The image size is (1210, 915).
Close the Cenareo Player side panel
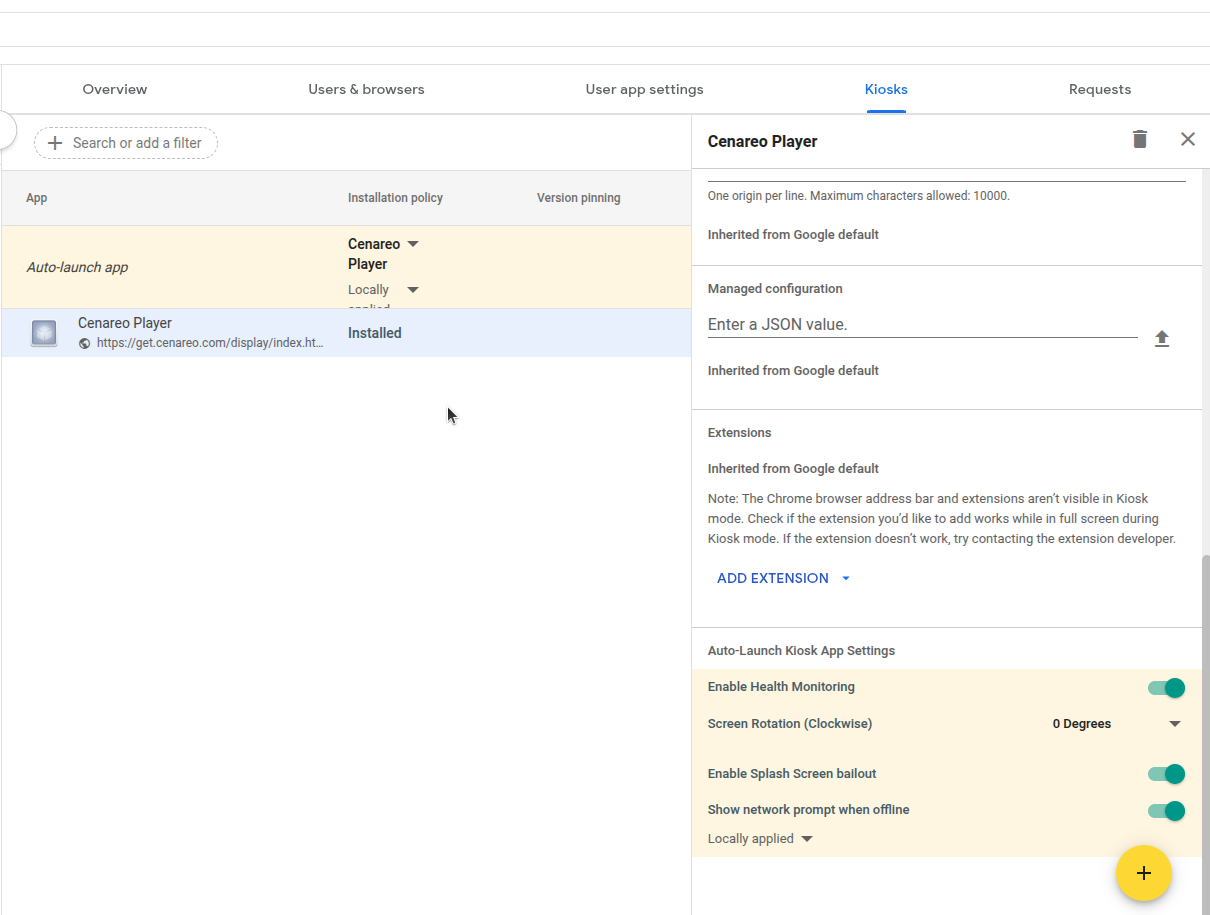tap(1187, 140)
